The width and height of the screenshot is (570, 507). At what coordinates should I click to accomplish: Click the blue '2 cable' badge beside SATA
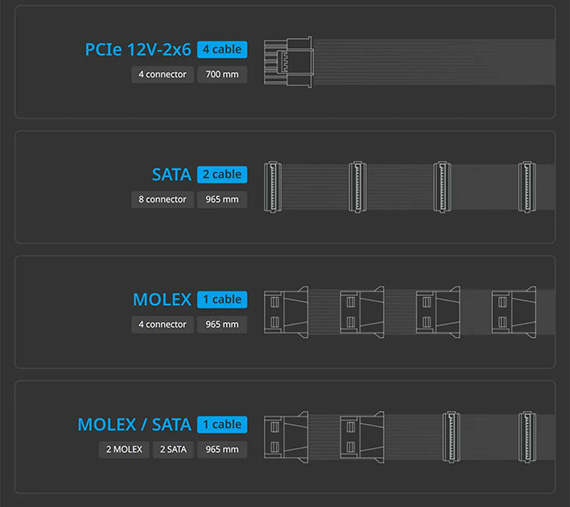222,174
